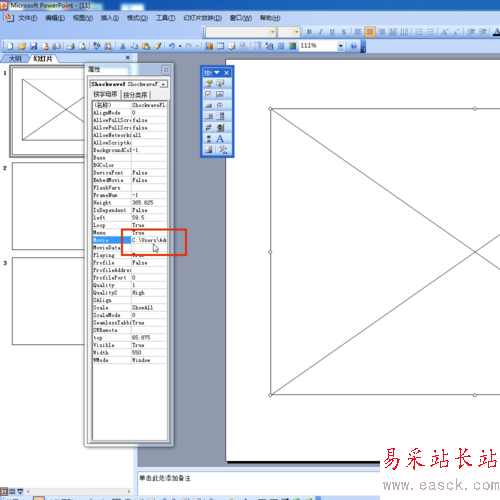Viewport: 500px width, 500px height.
Task: Select the Command Button control tool
Action: click(x=209, y=105)
